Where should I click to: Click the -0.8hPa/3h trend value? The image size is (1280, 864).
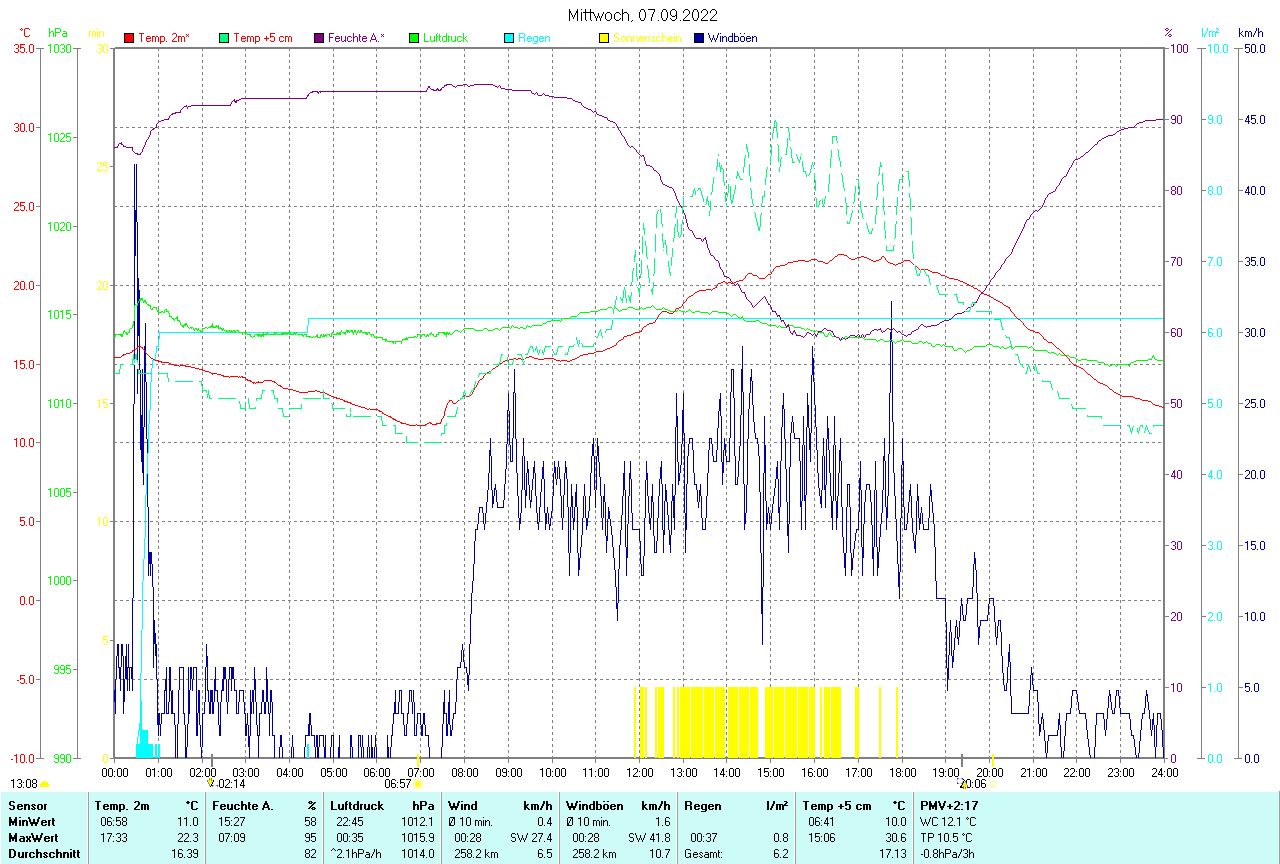coord(949,853)
